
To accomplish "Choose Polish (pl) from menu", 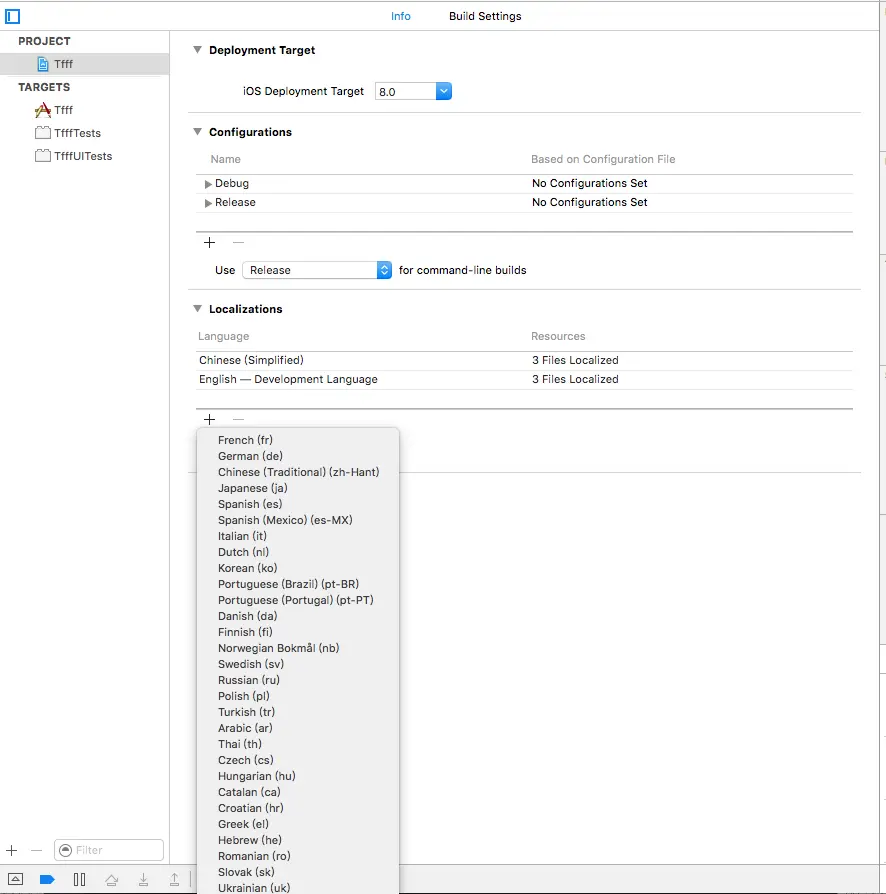I will (298, 696).
